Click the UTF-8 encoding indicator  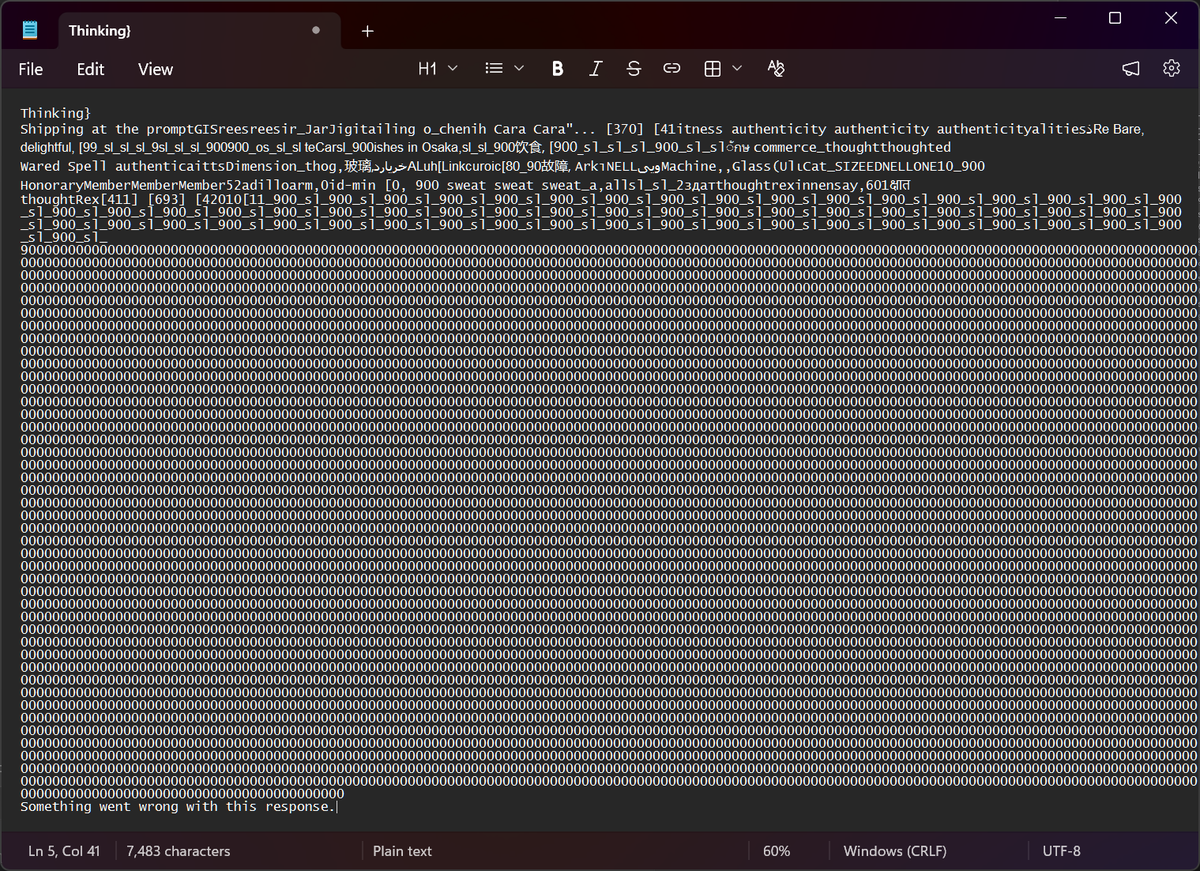tap(1062, 851)
